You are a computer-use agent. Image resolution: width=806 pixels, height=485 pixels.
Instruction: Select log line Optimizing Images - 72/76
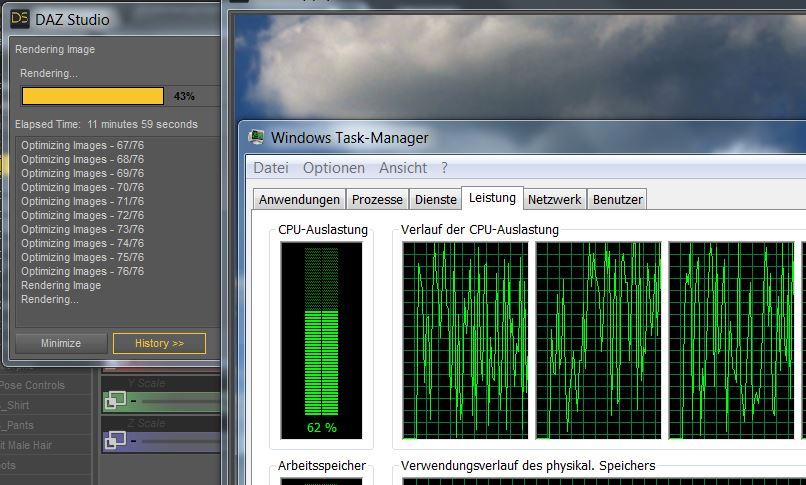point(82,215)
